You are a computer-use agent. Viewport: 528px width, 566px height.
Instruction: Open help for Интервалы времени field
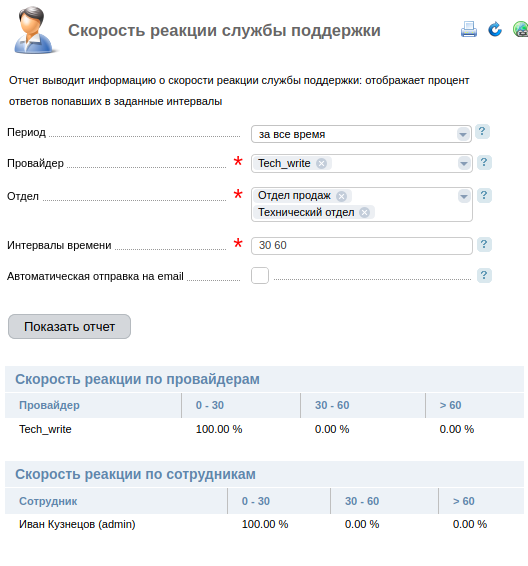[484, 245]
